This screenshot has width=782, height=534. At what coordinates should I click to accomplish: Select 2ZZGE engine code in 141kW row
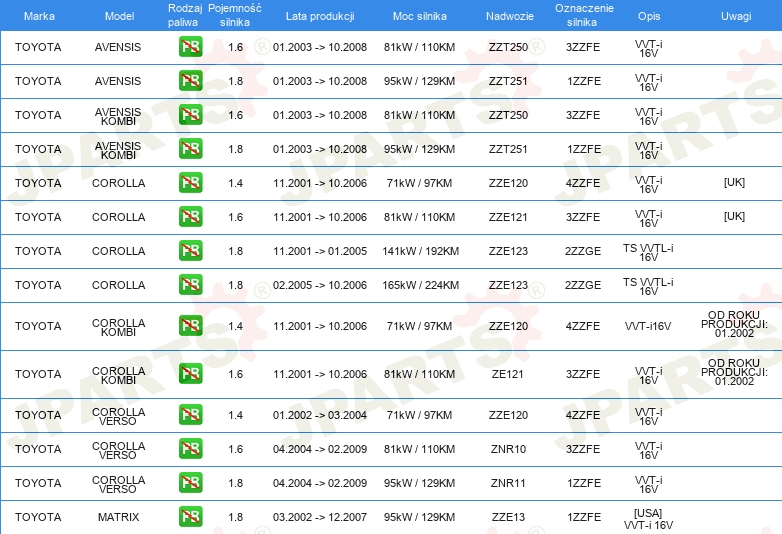pos(583,251)
